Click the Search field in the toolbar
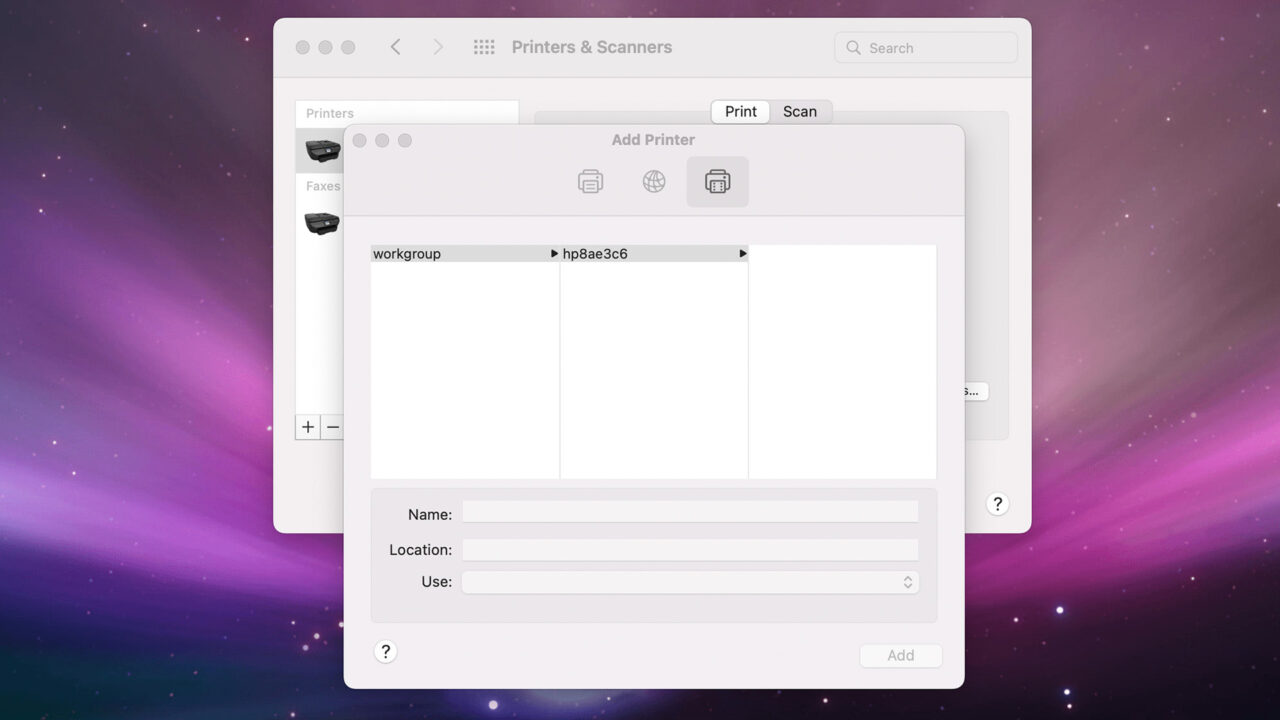 pos(925,47)
